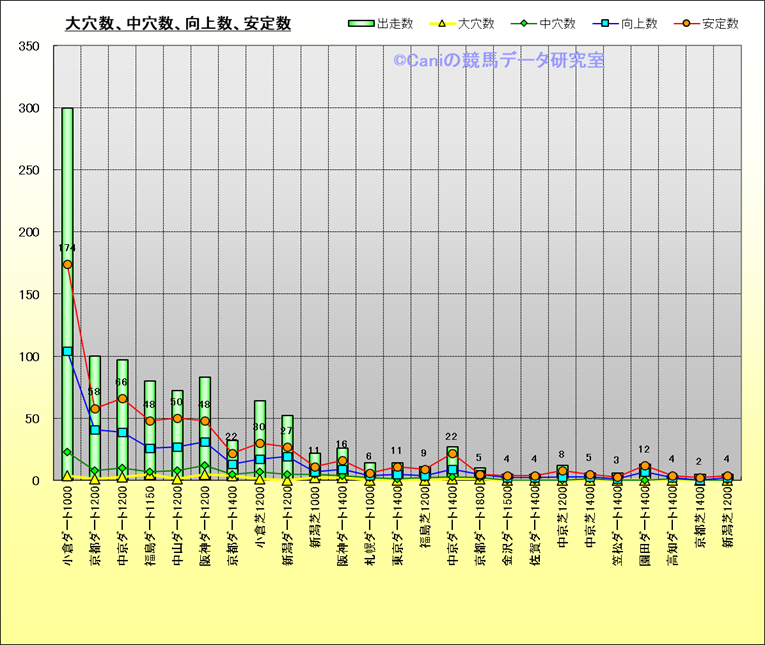
Task: Click the orange point labeled 22 for 中京ダート1400
Action: pos(452,454)
